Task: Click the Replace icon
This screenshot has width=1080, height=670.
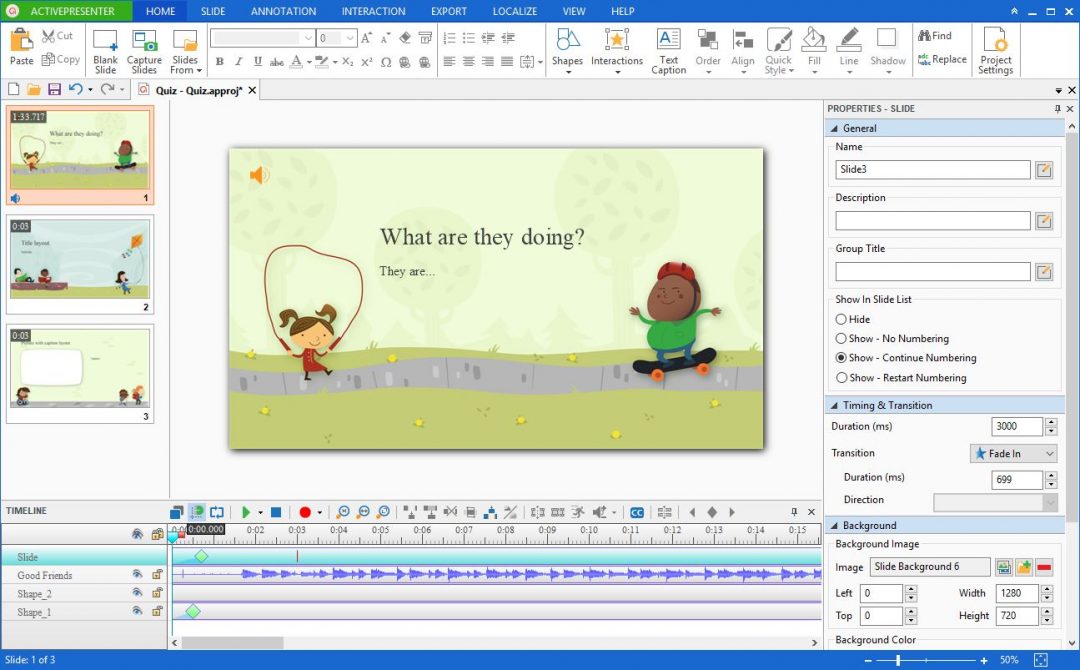Action: [942, 58]
